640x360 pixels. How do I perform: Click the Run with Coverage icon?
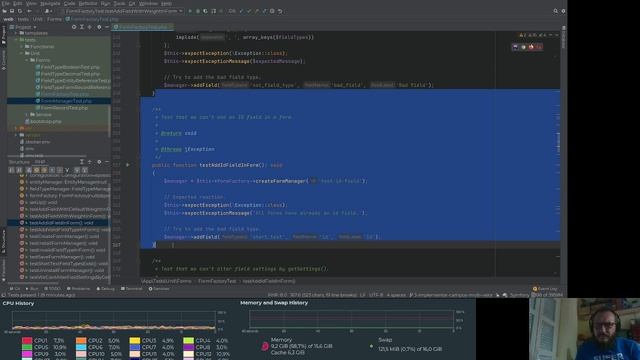(x=205, y=11)
